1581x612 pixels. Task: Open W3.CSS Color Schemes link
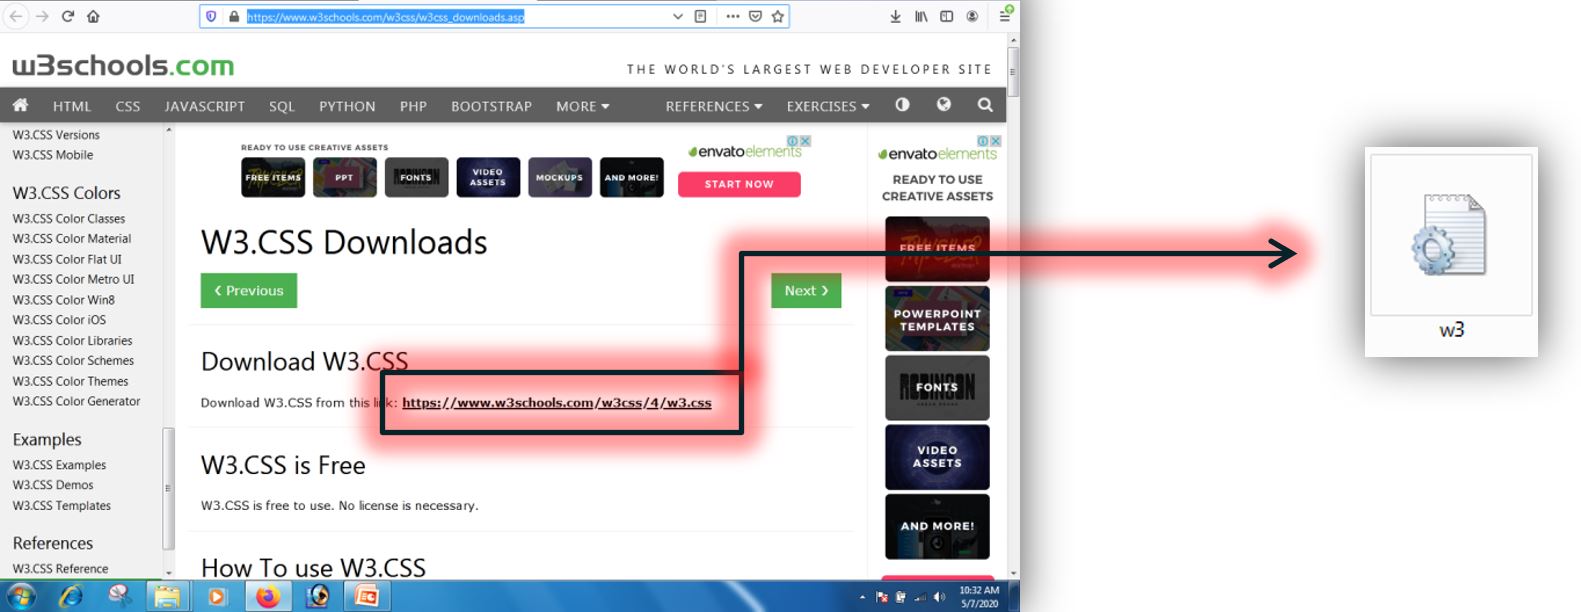click(73, 361)
